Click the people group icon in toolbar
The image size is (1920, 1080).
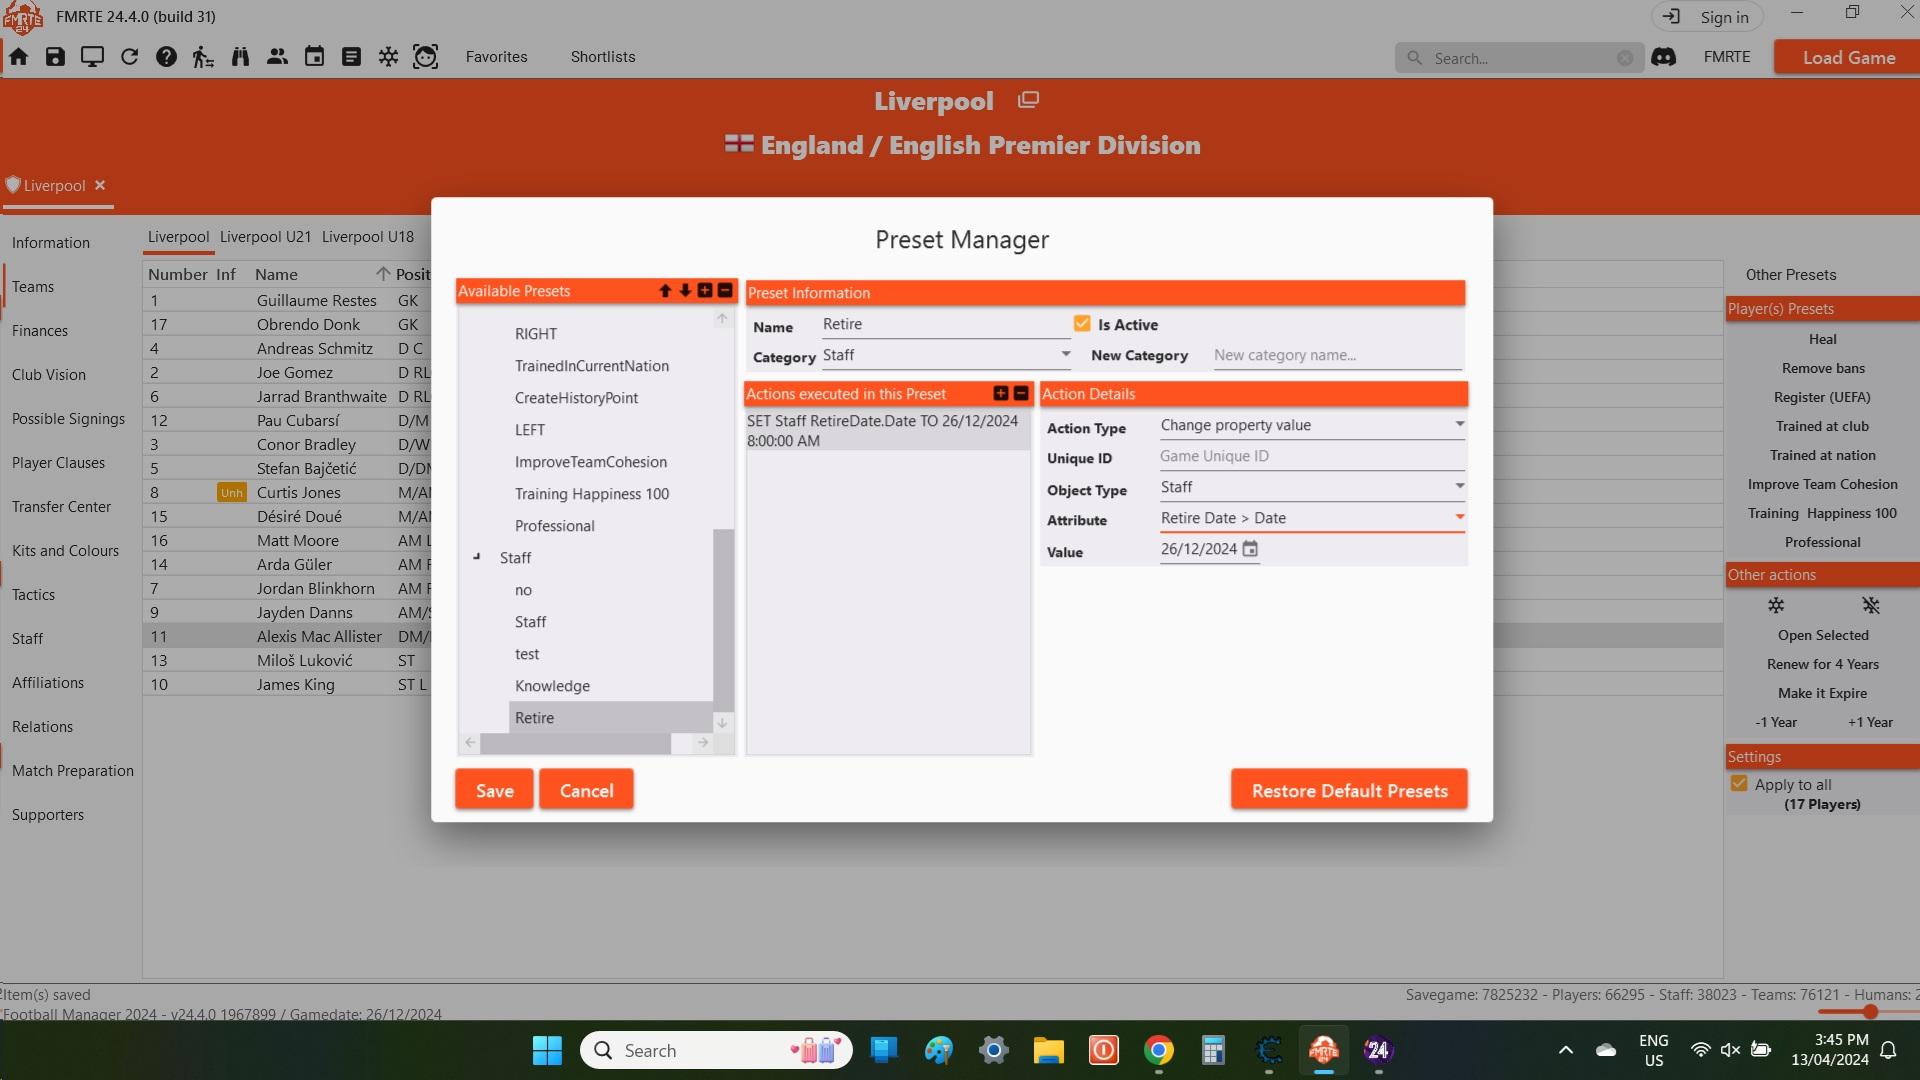click(x=277, y=57)
